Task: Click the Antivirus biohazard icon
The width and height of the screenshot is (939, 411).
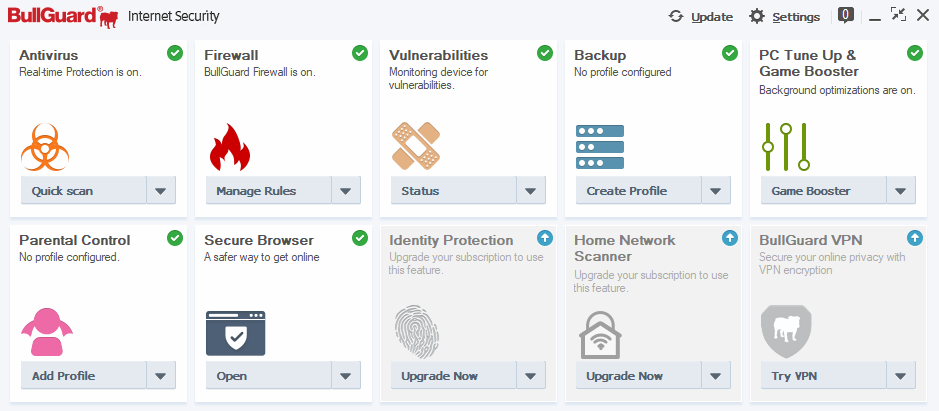Action: 45,148
